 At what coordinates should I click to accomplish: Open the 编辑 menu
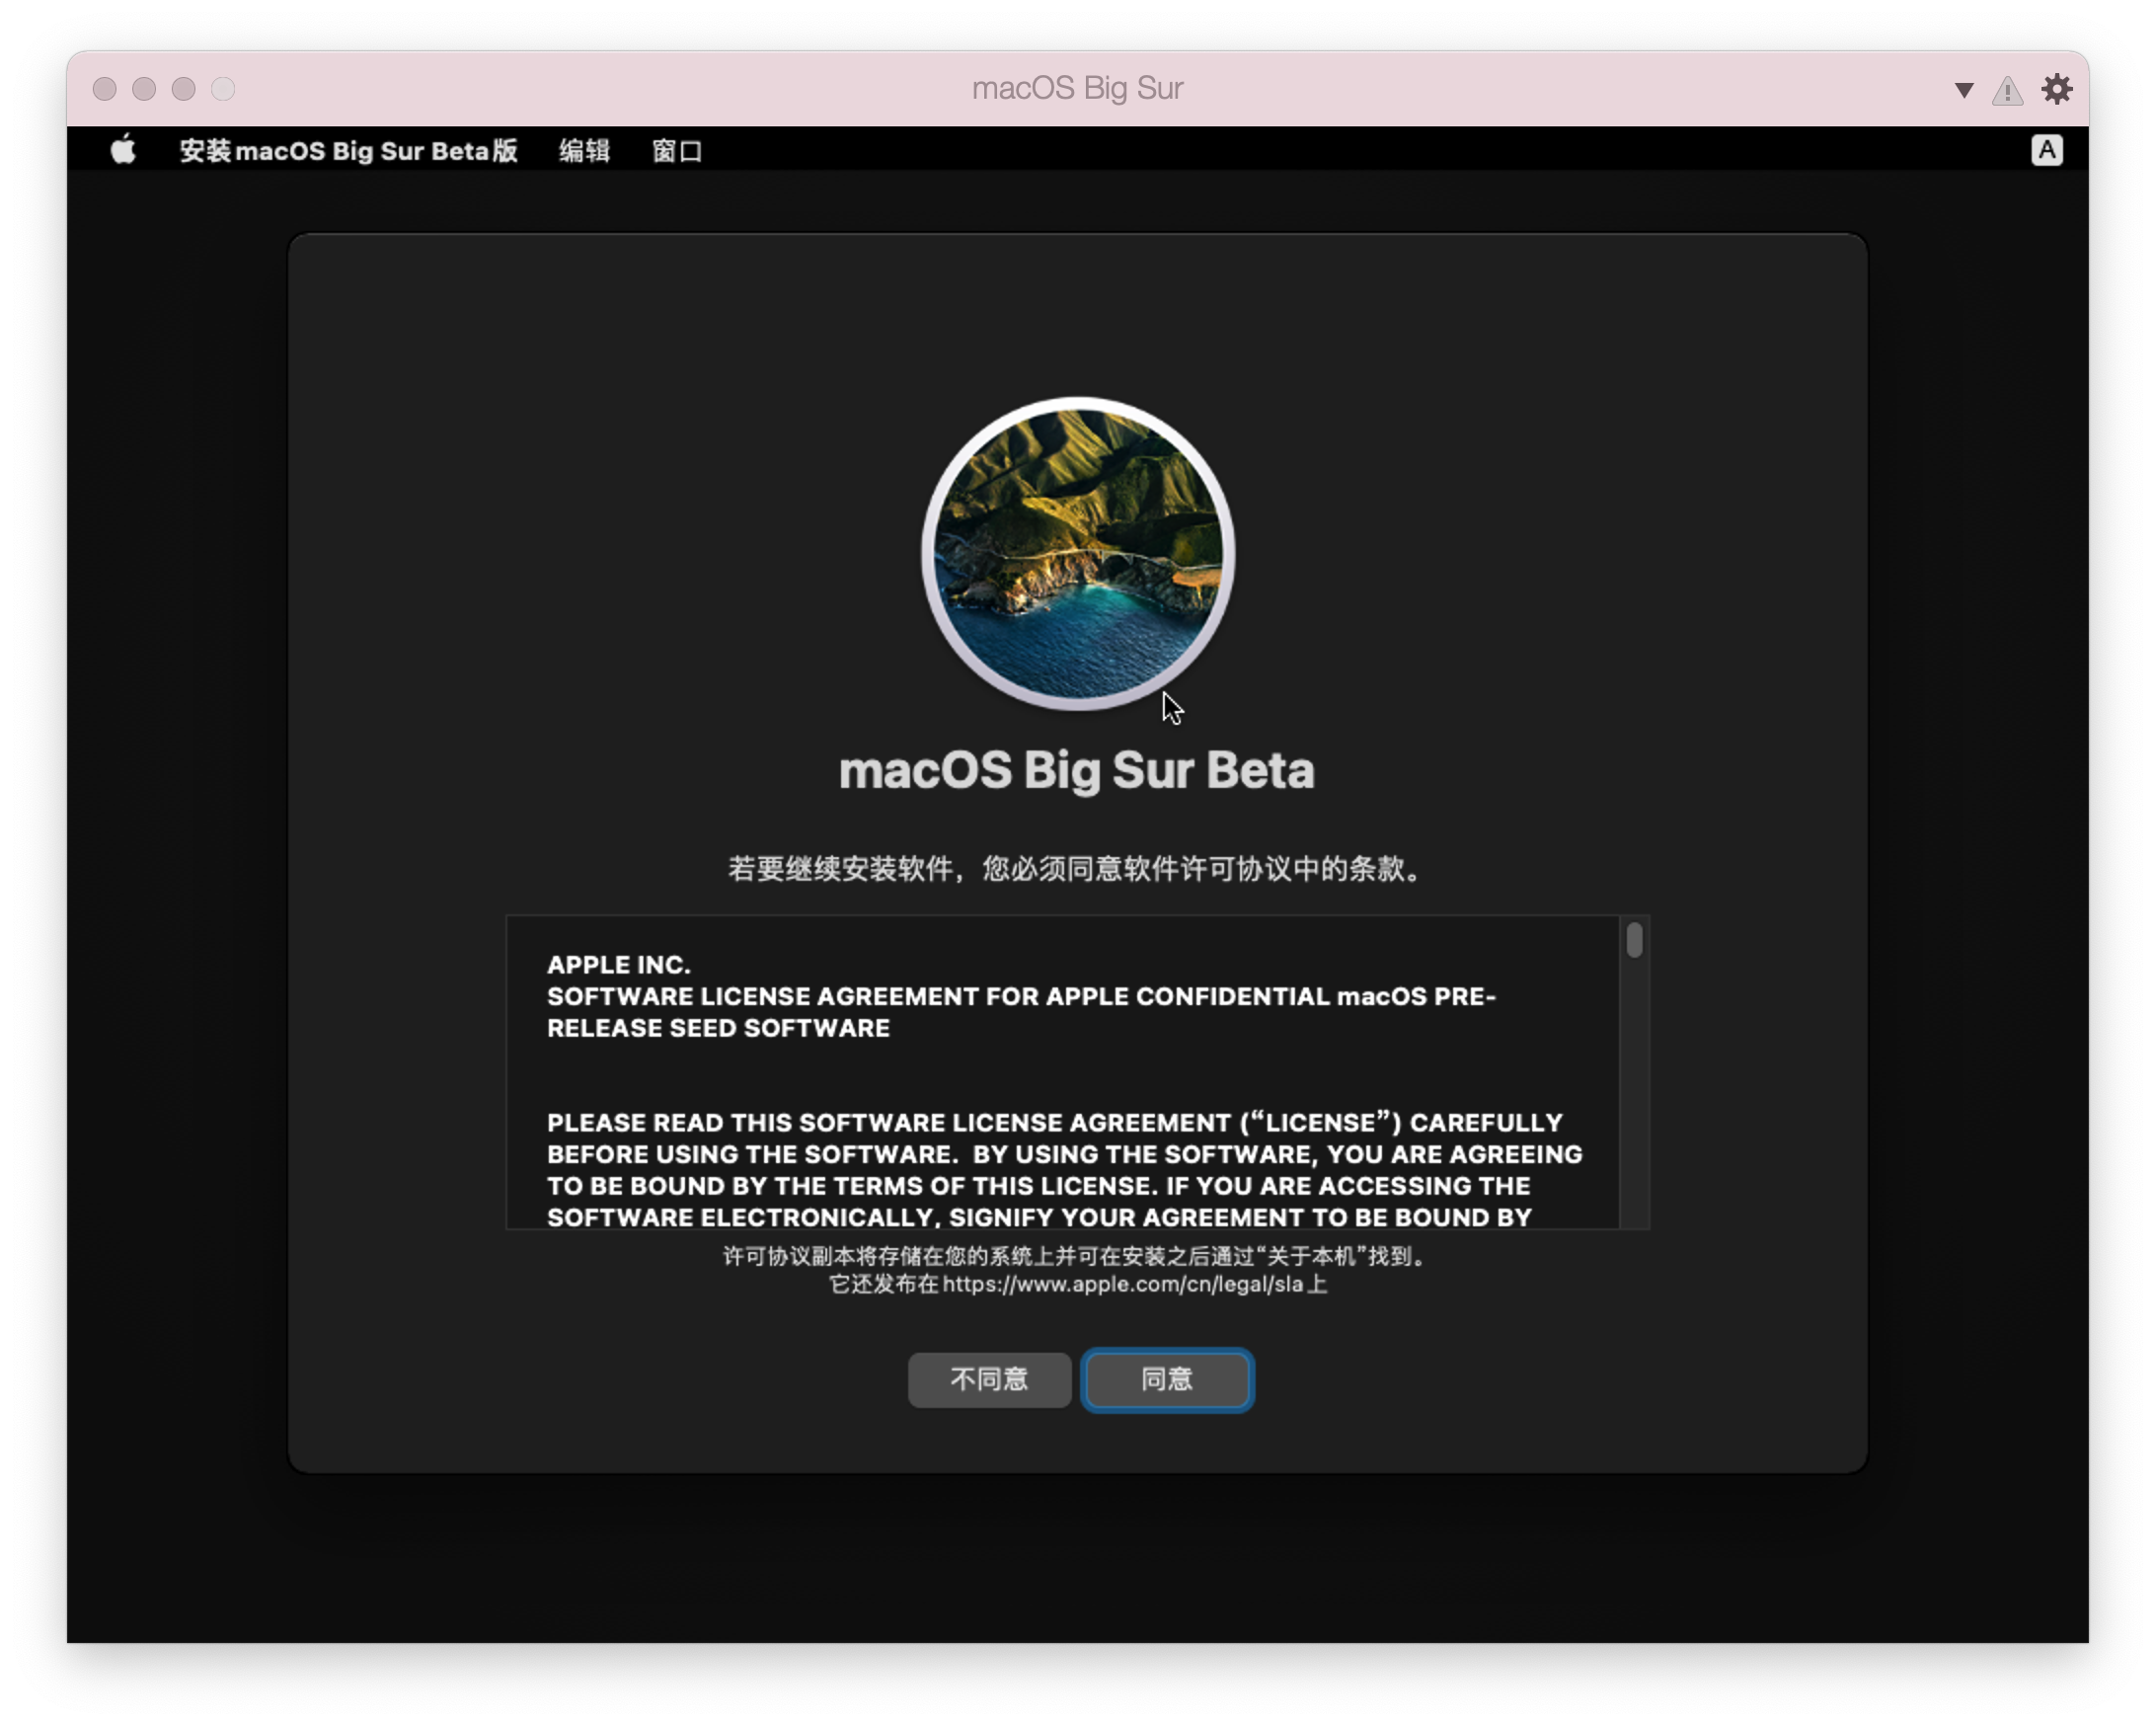coord(584,151)
